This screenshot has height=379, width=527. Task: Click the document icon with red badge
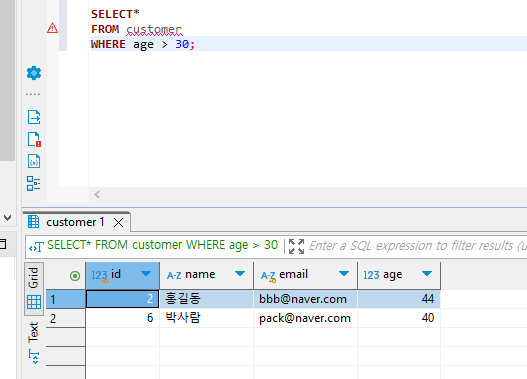click(x=34, y=139)
